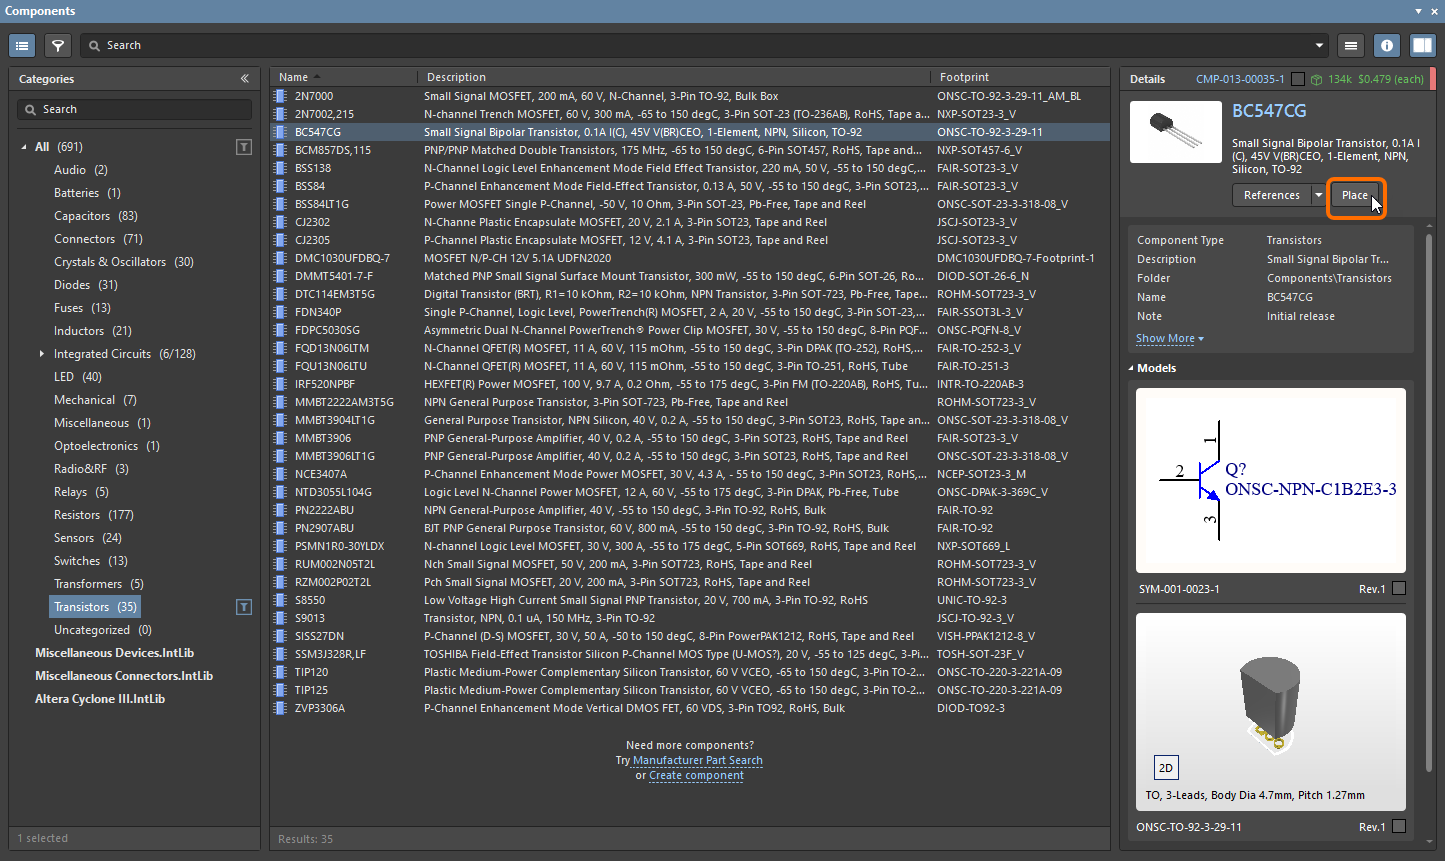
Task: Tick the checkbox next to CMP-013-00035-1
Action: pyautogui.click(x=1298, y=79)
